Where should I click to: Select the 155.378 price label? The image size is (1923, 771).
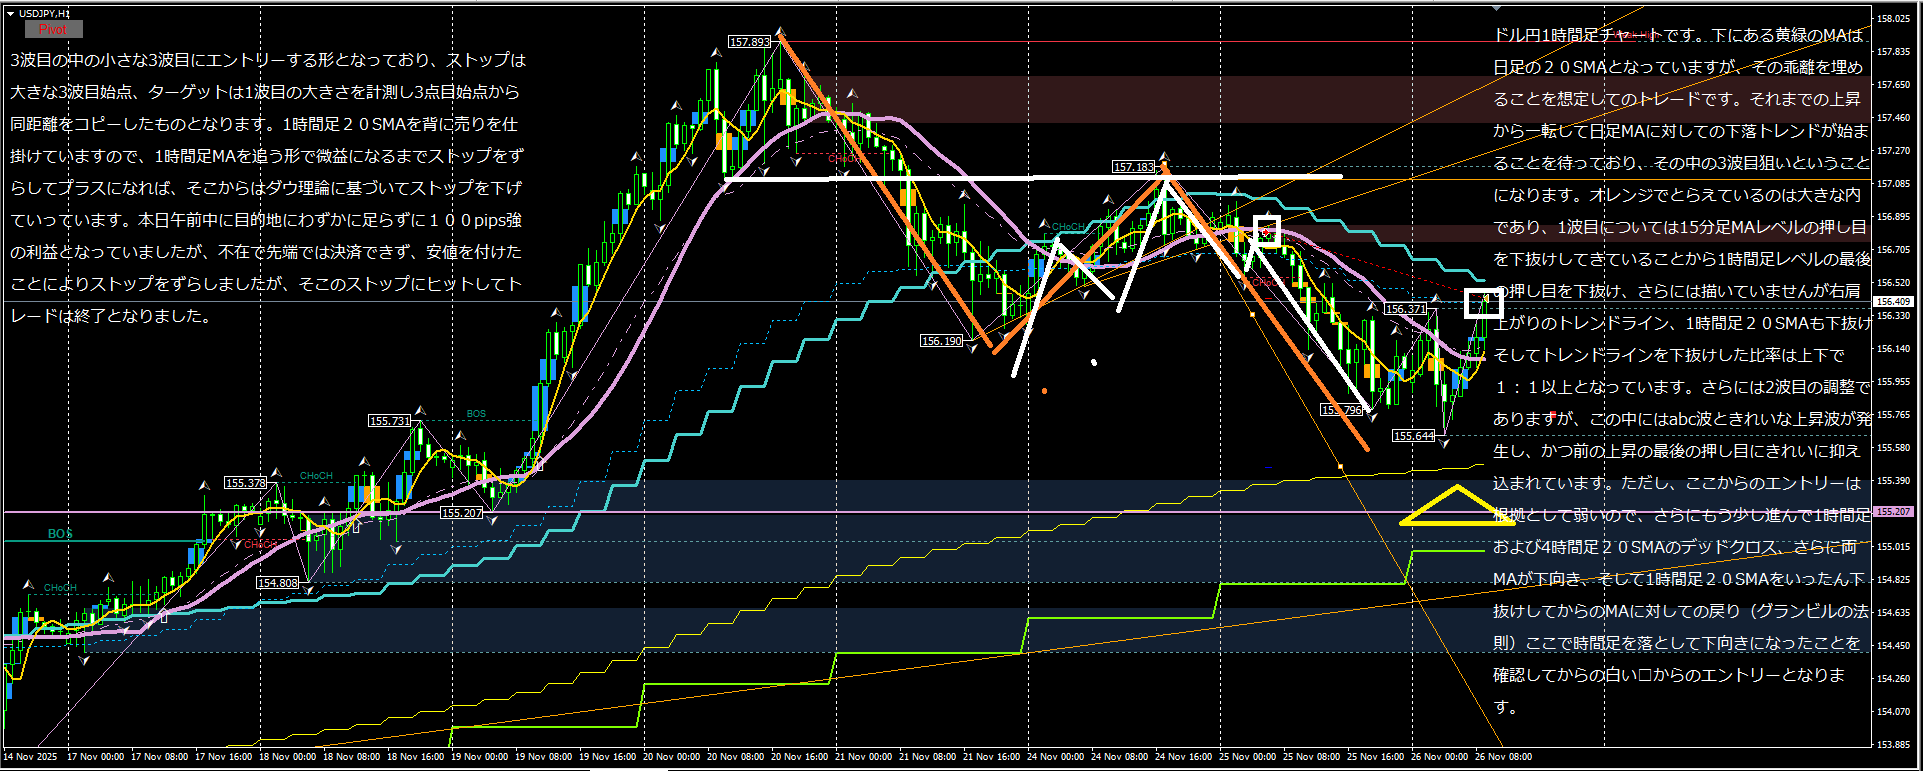[x=245, y=483]
